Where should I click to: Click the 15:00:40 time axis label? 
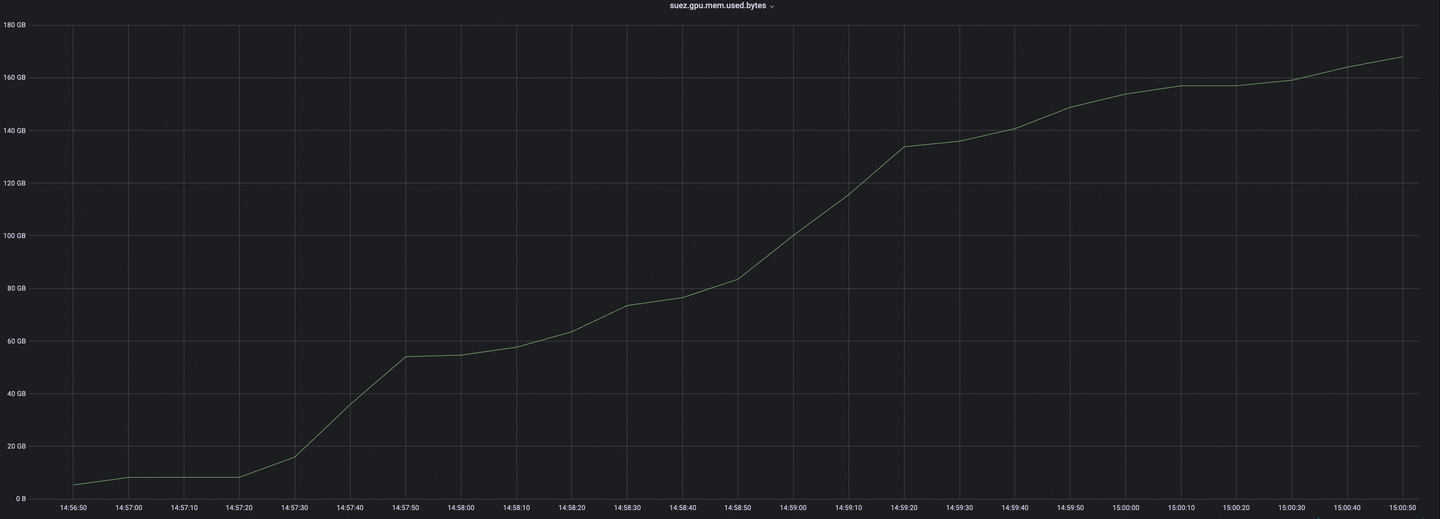pyautogui.click(x=1347, y=508)
